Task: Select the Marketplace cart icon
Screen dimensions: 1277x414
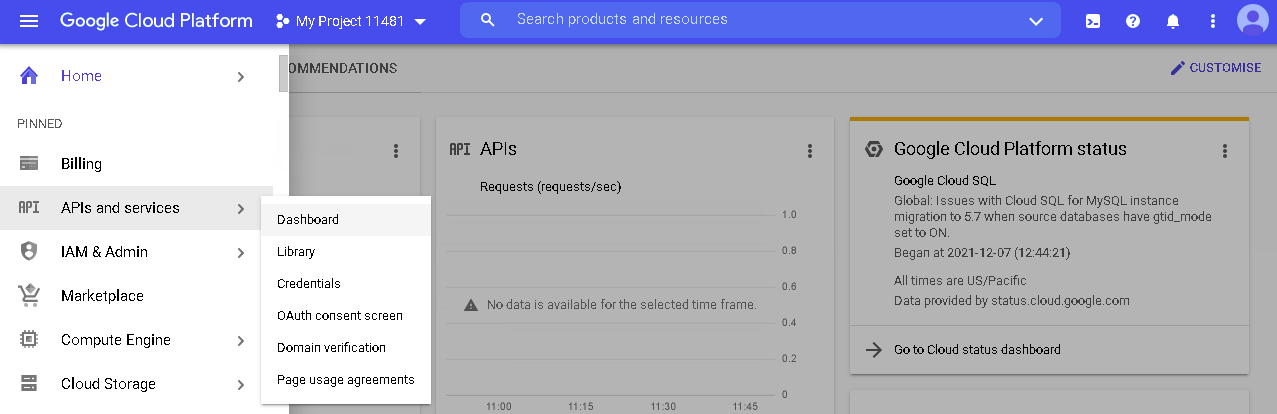Action: coord(29,296)
